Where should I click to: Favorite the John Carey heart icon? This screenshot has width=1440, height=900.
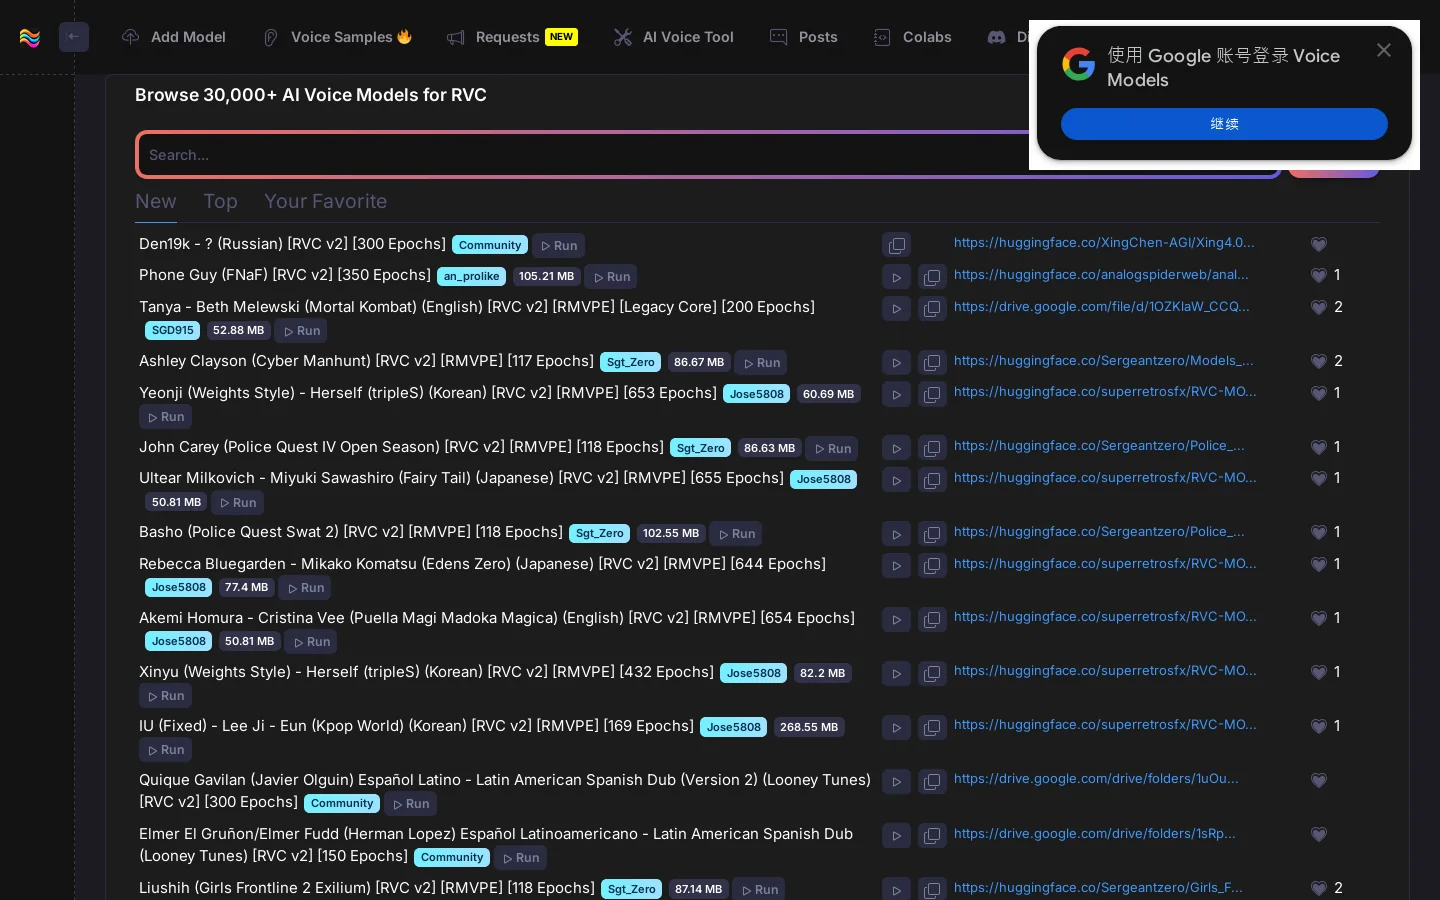(x=1318, y=447)
